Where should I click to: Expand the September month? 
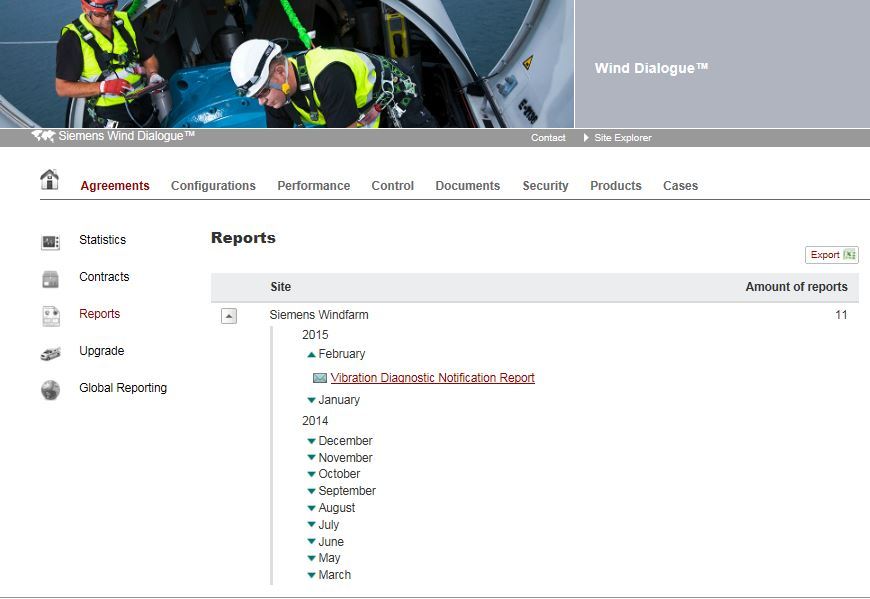coord(311,491)
